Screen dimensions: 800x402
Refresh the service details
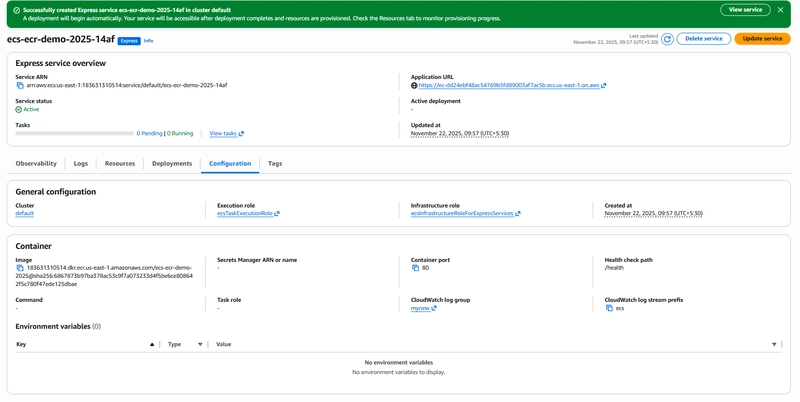coord(667,39)
